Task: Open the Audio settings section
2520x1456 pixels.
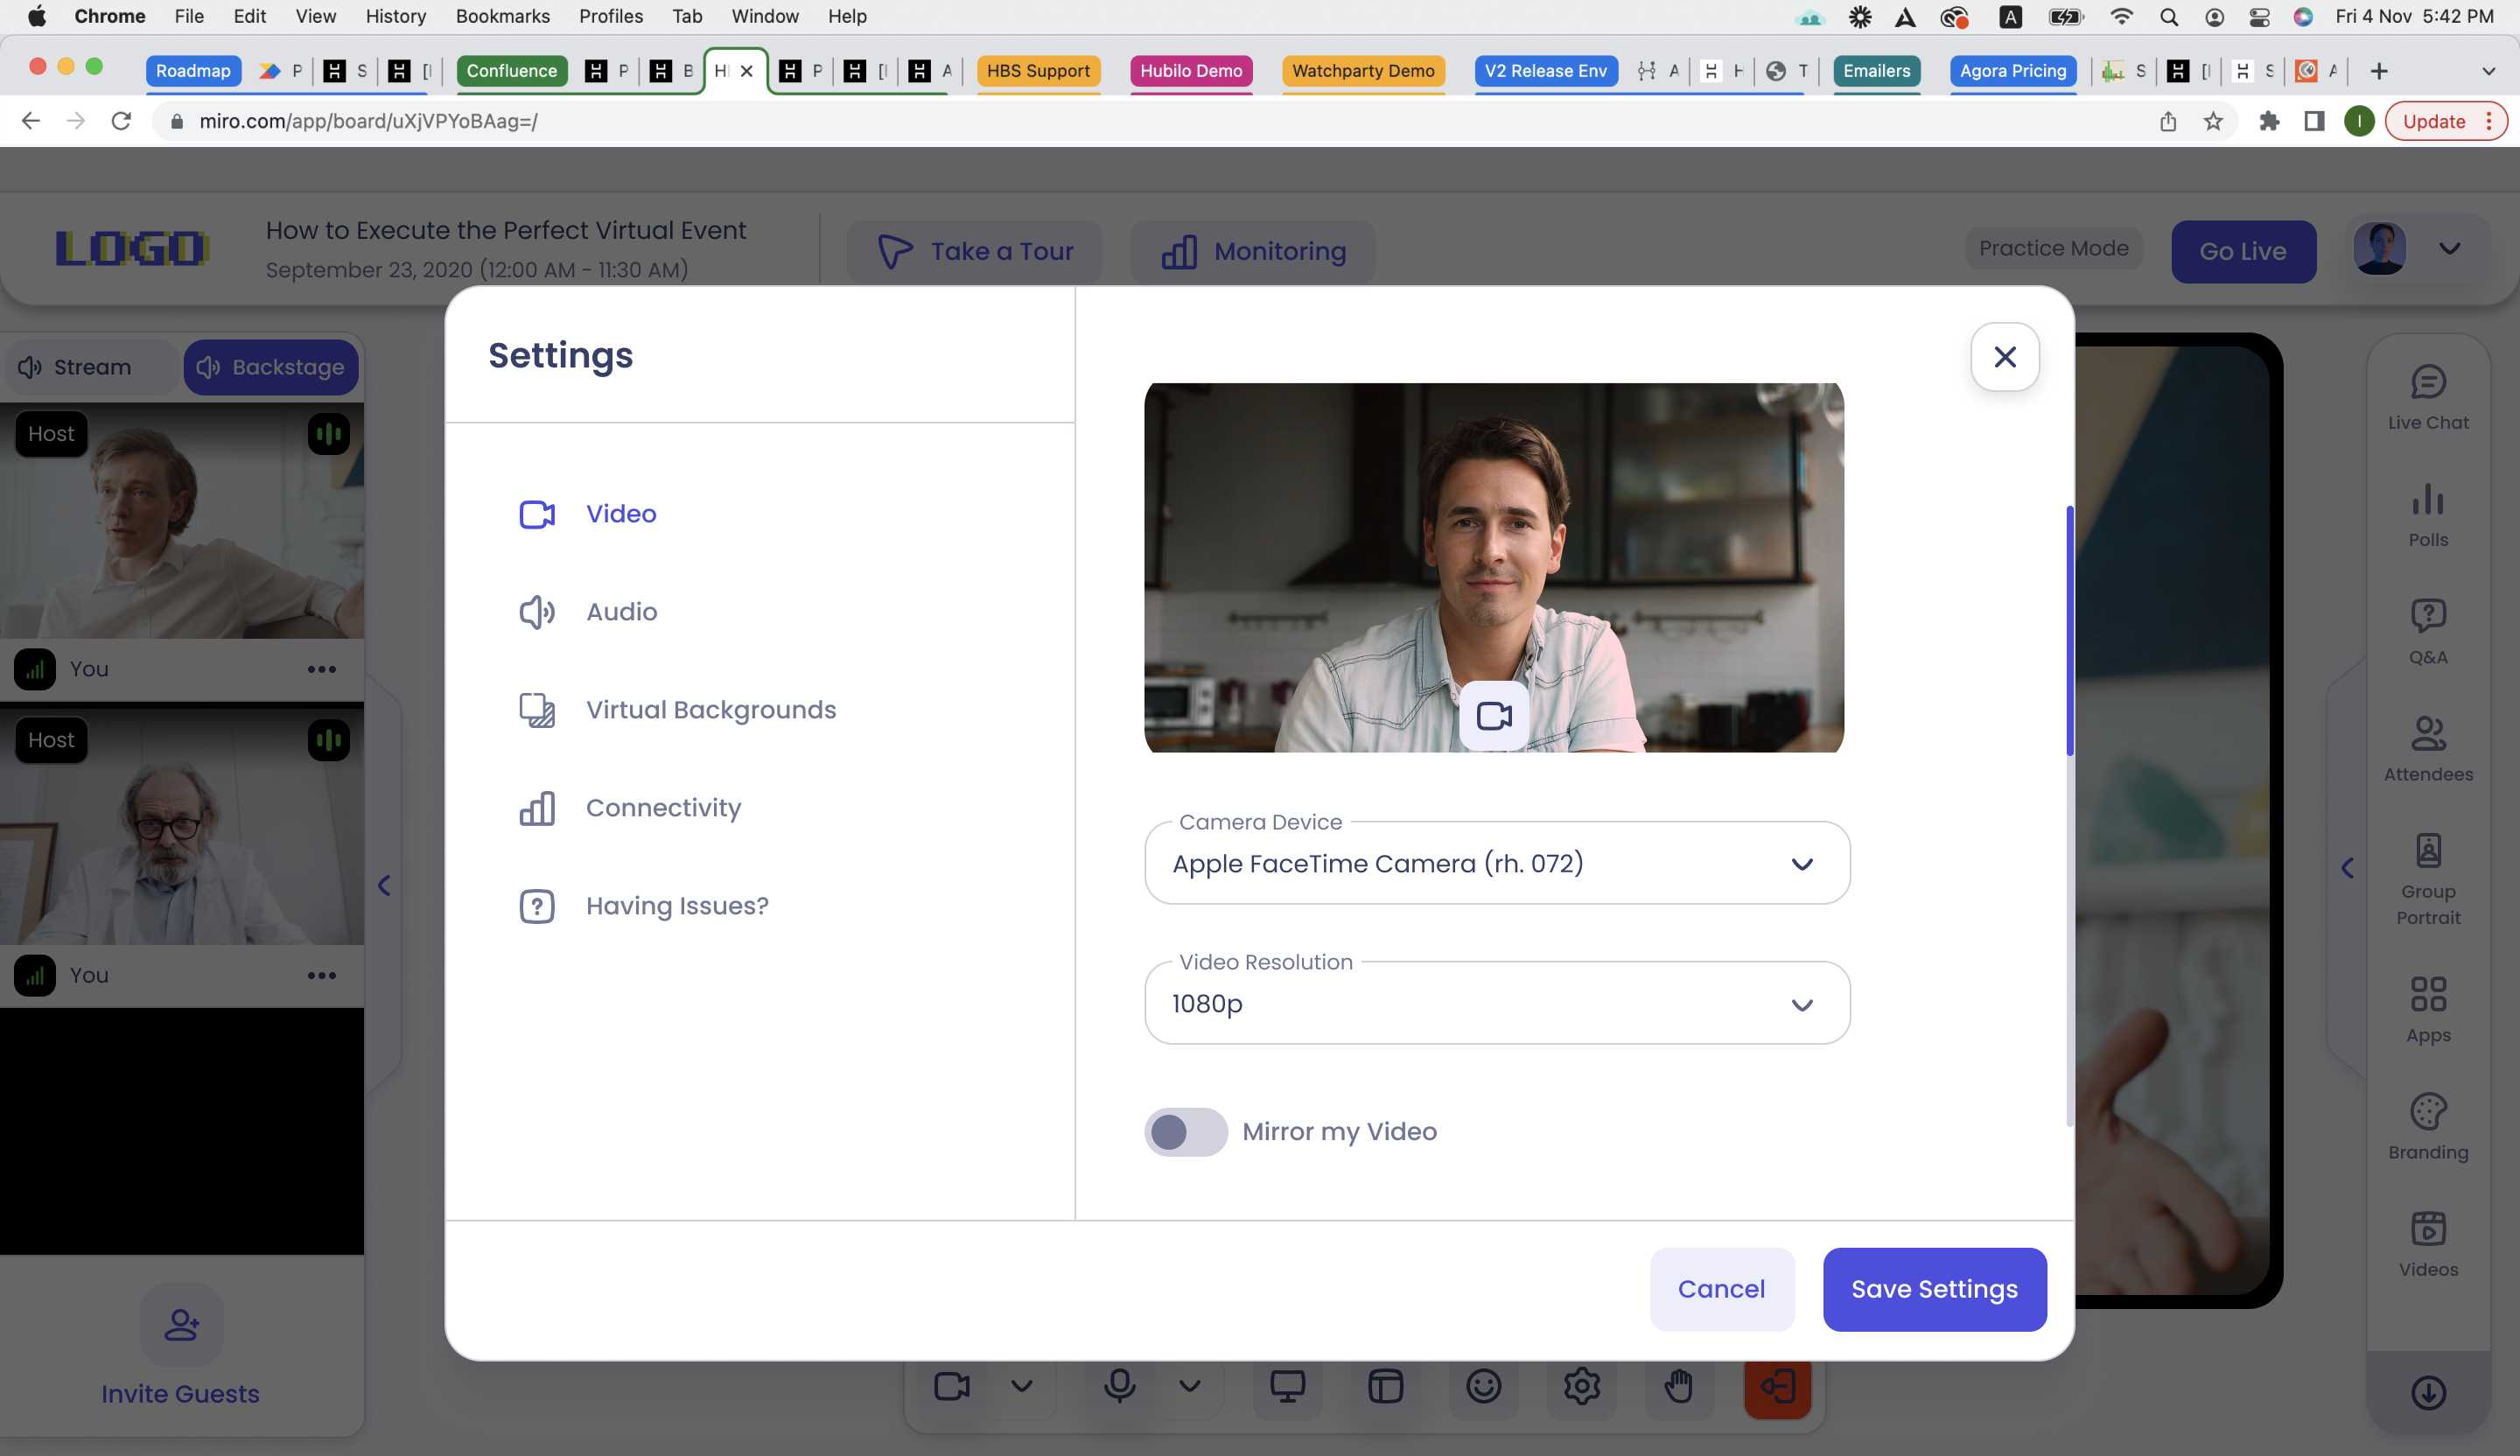Action: (588, 612)
